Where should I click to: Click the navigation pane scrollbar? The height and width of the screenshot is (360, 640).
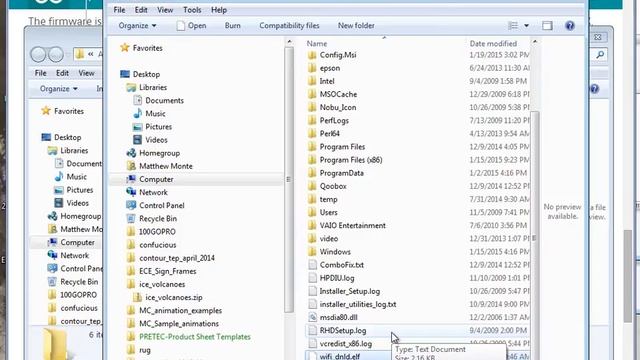(x=289, y=180)
